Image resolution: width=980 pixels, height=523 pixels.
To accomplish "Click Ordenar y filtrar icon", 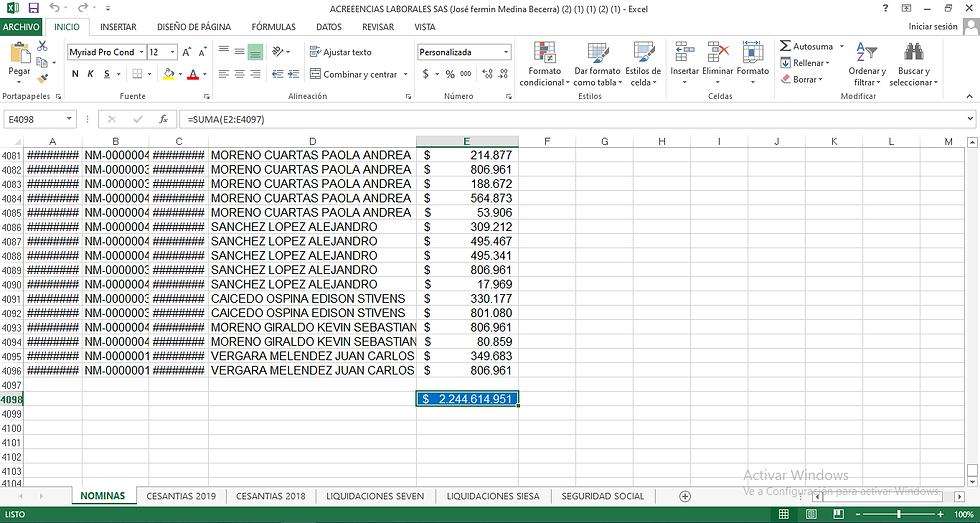I will pyautogui.click(x=867, y=52).
